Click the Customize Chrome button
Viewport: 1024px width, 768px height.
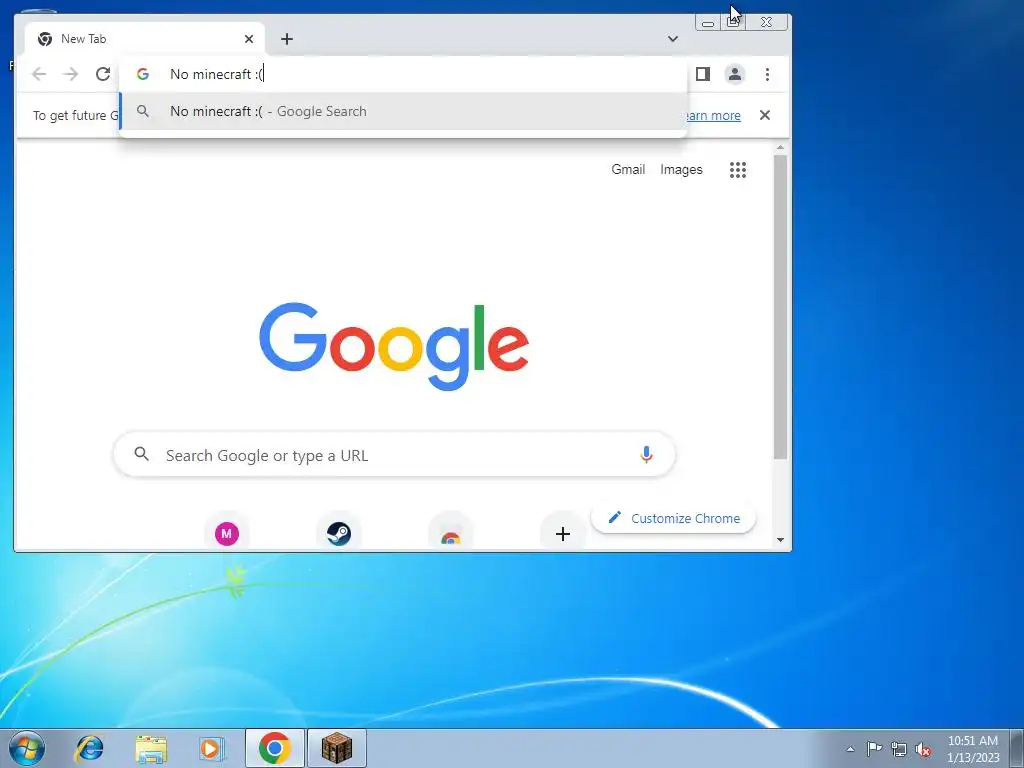click(673, 519)
